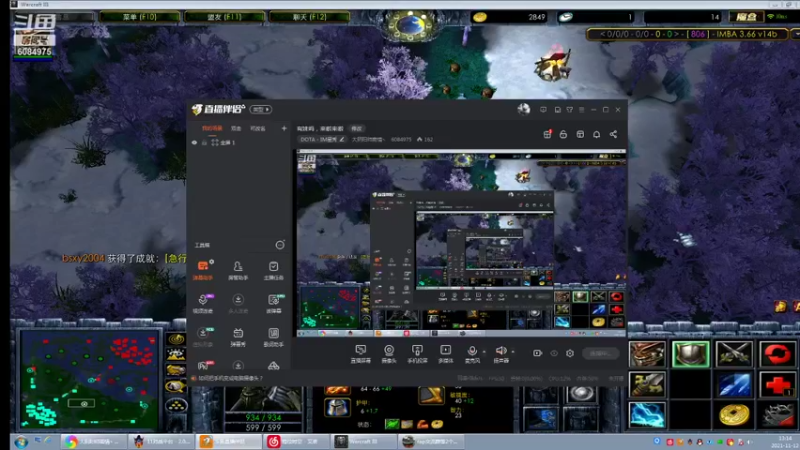The height and width of the screenshot is (450, 800).
Task: Open the toolbox tool showing a triangle icon
Action: [273, 365]
